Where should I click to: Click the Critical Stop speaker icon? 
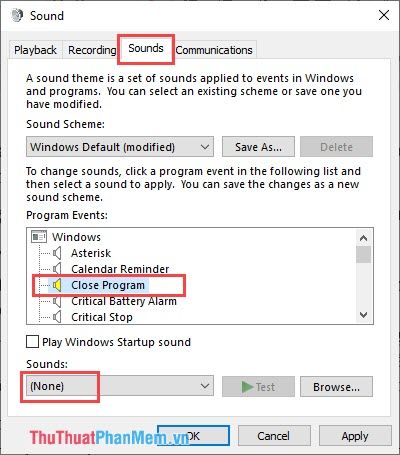click(57, 317)
